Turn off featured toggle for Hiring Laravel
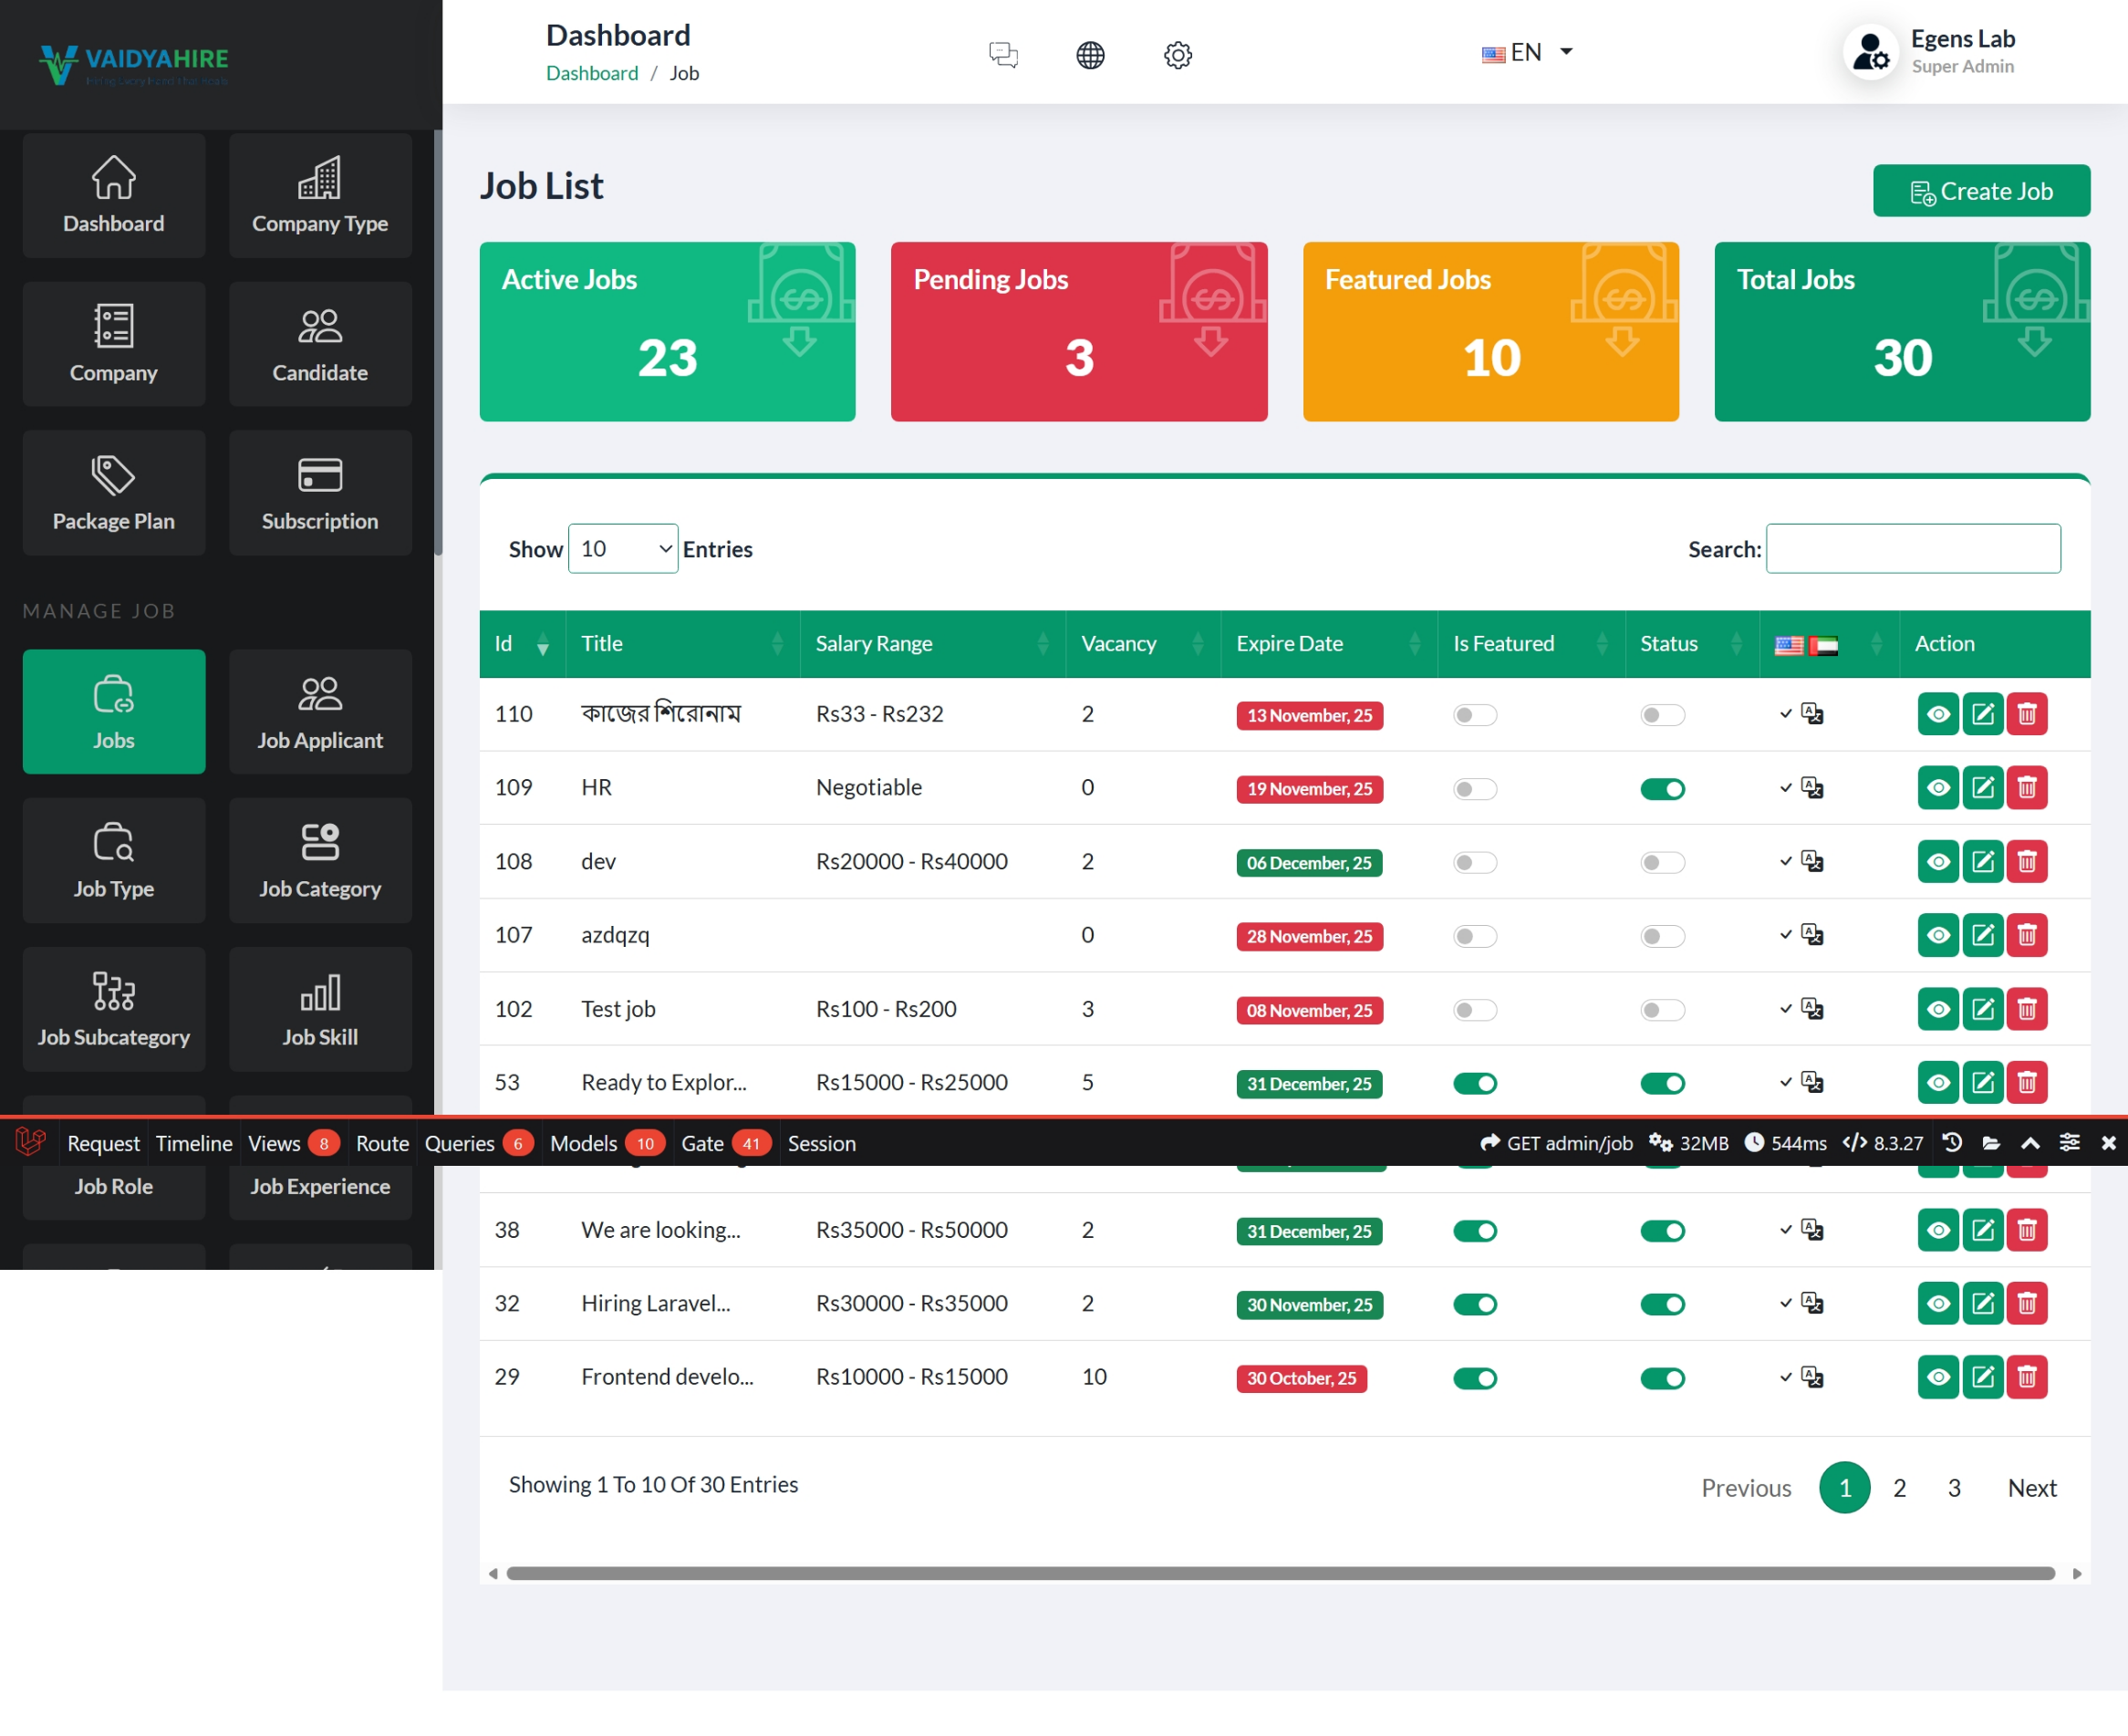 [1474, 1304]
